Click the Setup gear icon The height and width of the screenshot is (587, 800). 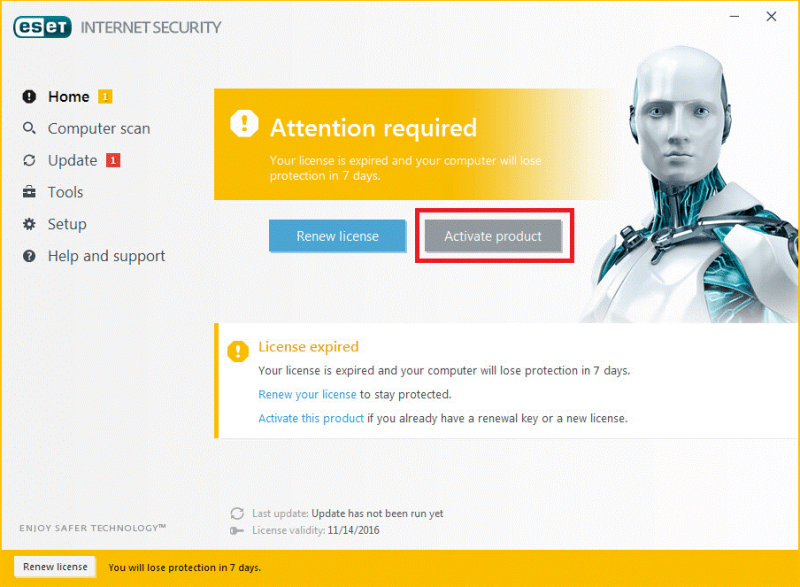(x=29, y=224)
